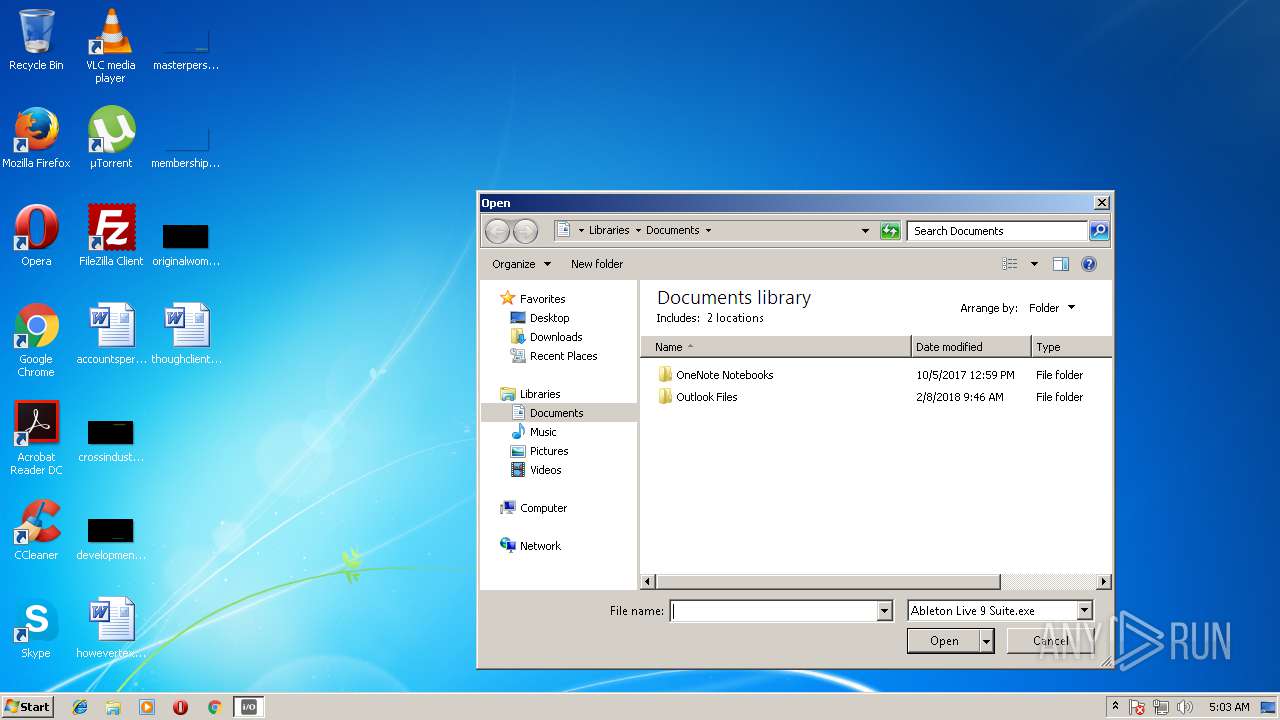1280x720 pixels.
Task: Open the File name dropdown arrow
Action: (884, 611)
